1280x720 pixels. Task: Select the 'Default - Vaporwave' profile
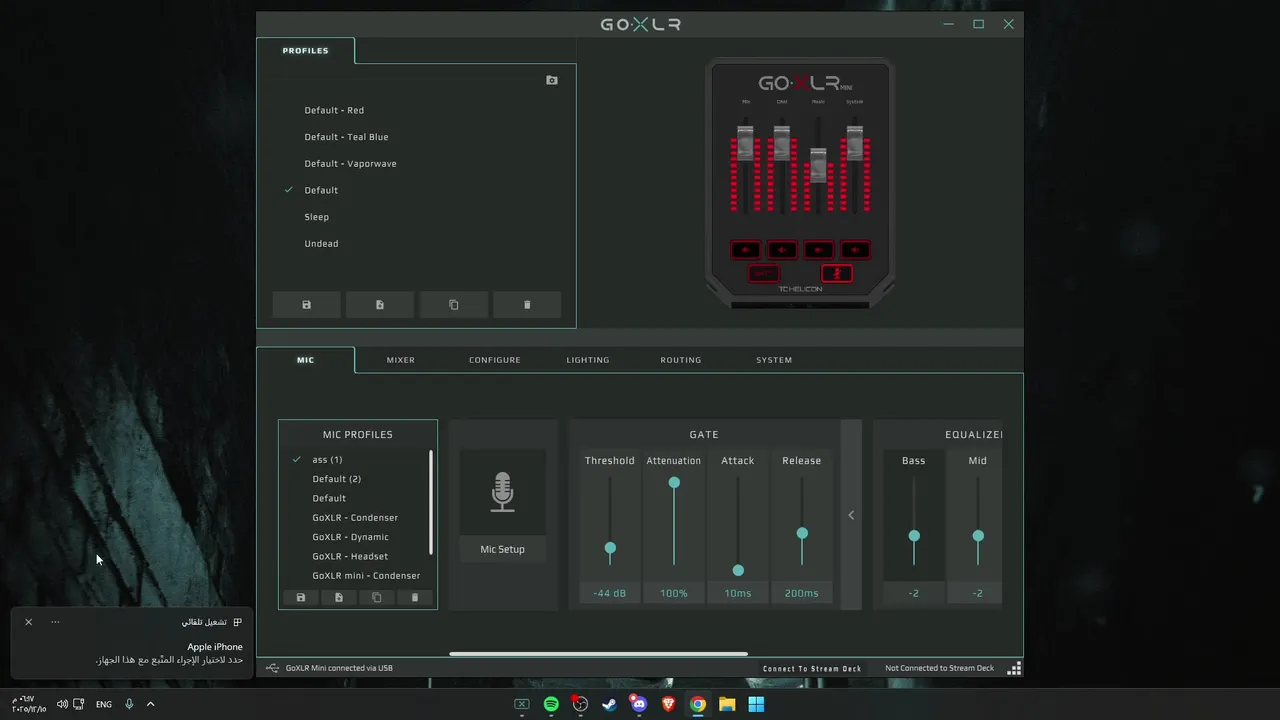click(350, 164)
